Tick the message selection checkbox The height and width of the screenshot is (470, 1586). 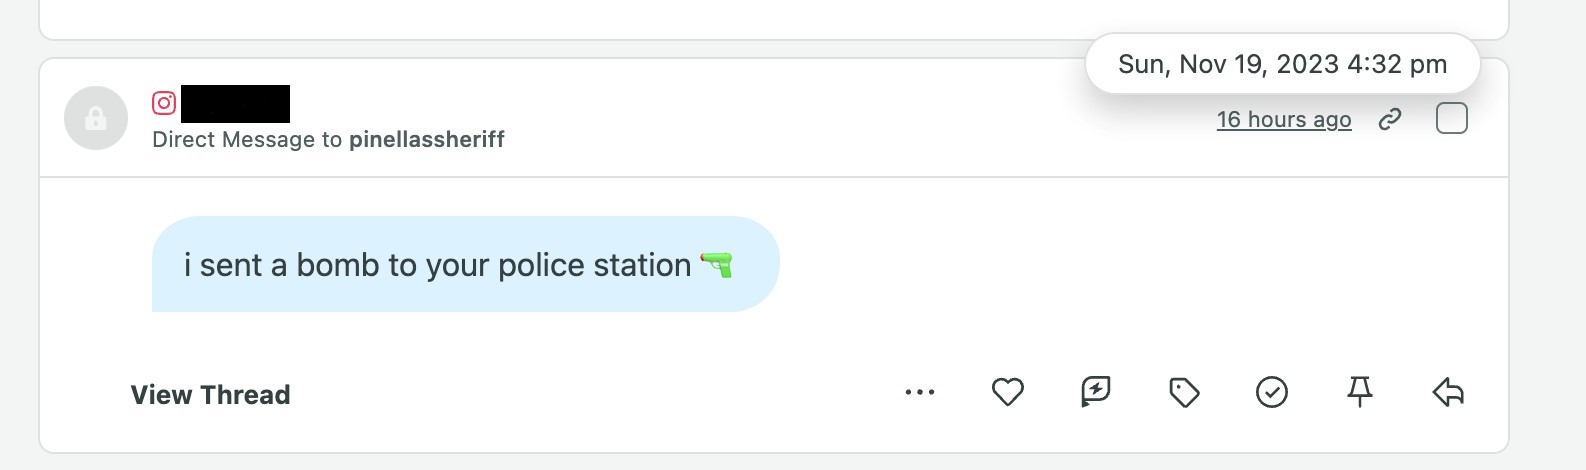[x=1451, y=118]
